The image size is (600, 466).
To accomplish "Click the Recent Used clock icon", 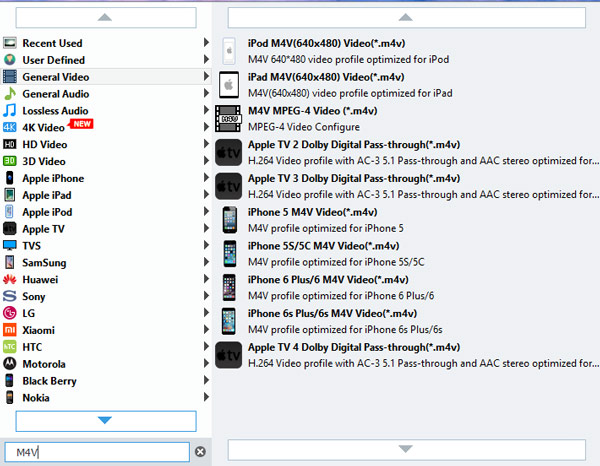I will (x=10, y=43).
